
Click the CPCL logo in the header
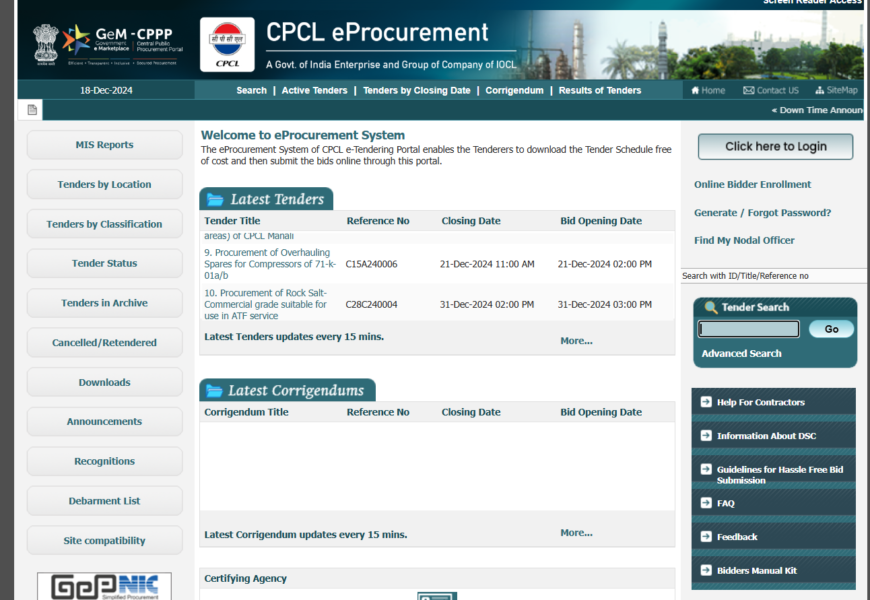(x=227, y=45)
